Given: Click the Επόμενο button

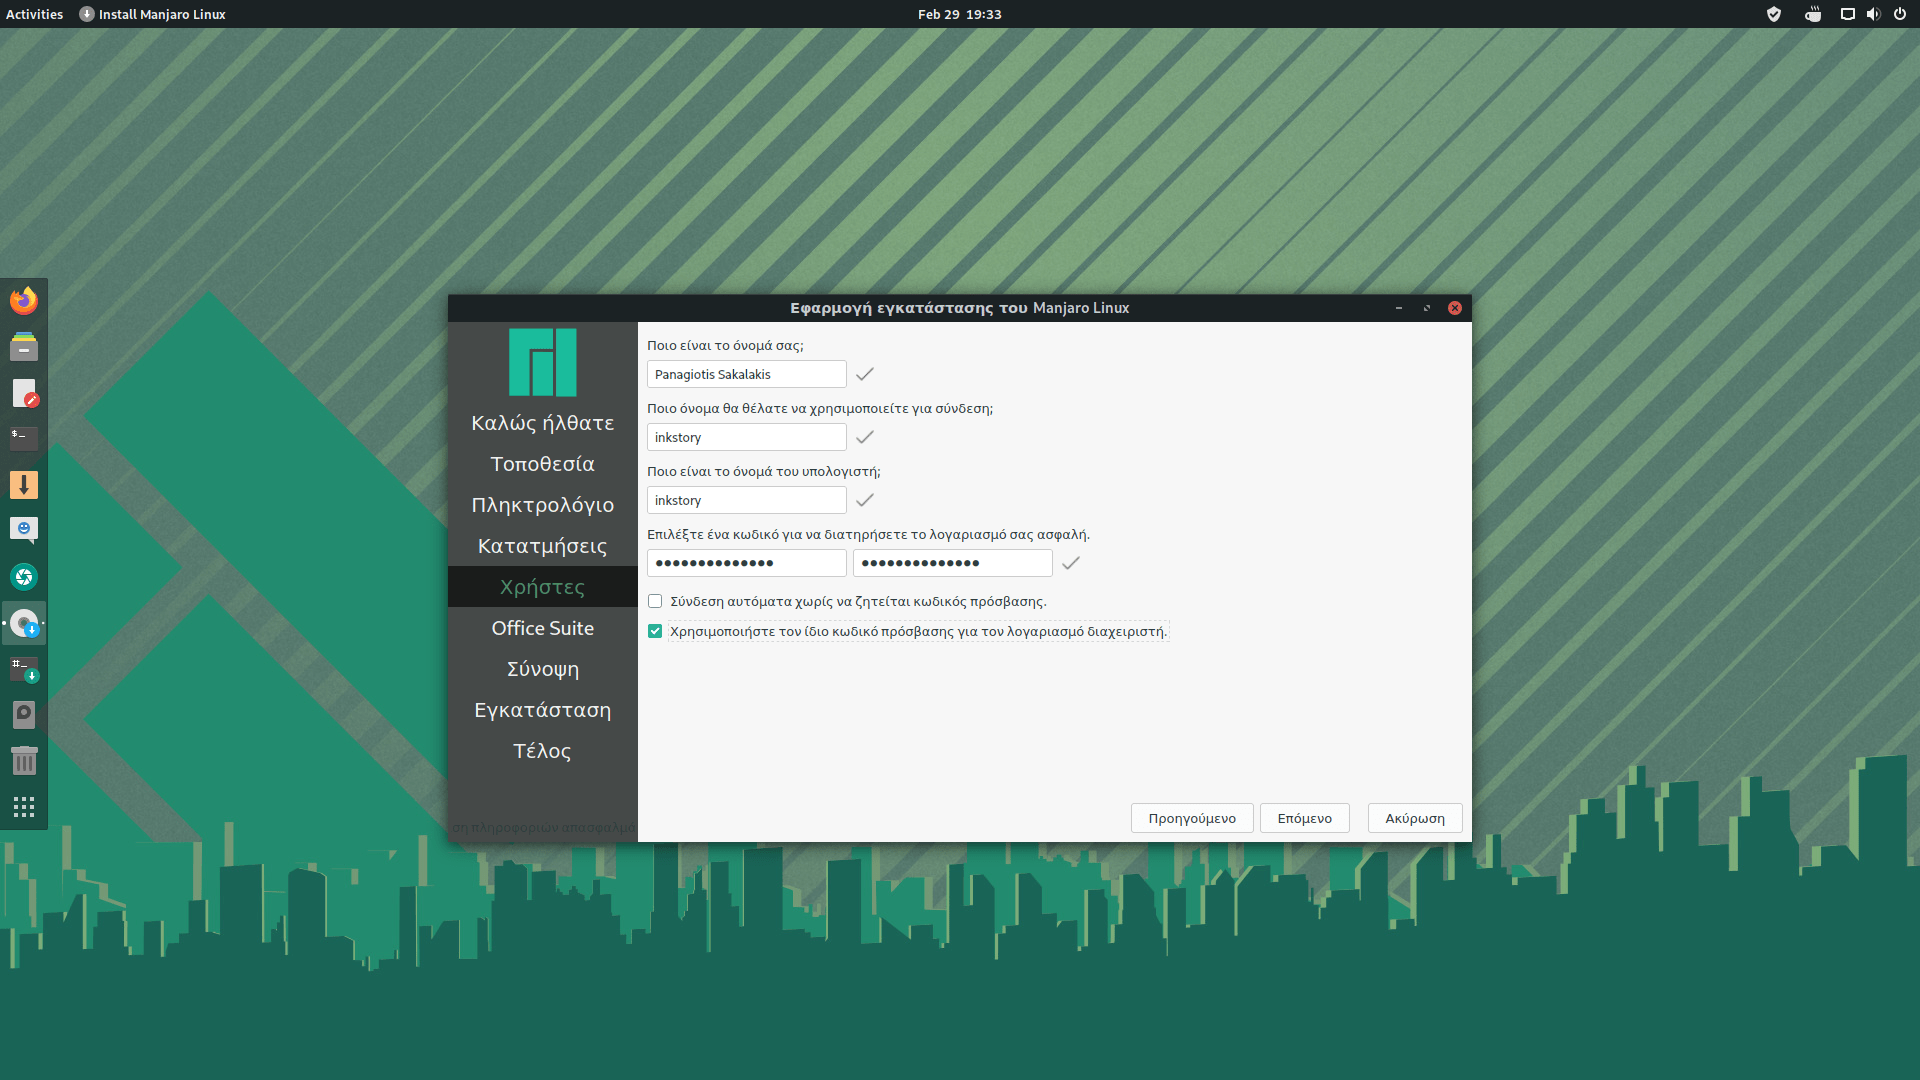Looking at the screenshot, I should [x=1304, y=818].
